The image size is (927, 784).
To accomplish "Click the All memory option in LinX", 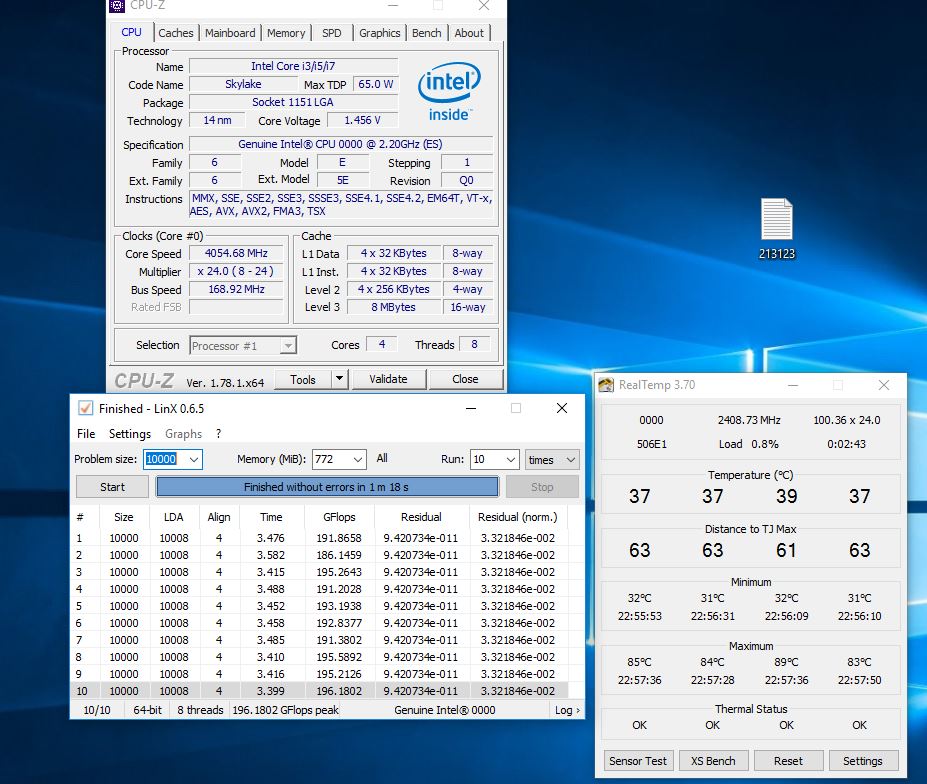I will tap(382, 458).
